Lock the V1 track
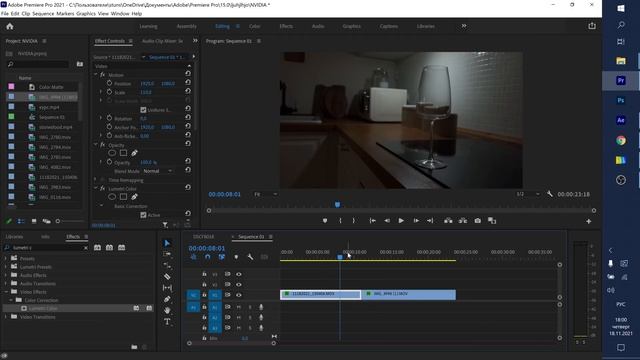Image resolution: width=640 pixels, height=360 pixels. (204, 295)
